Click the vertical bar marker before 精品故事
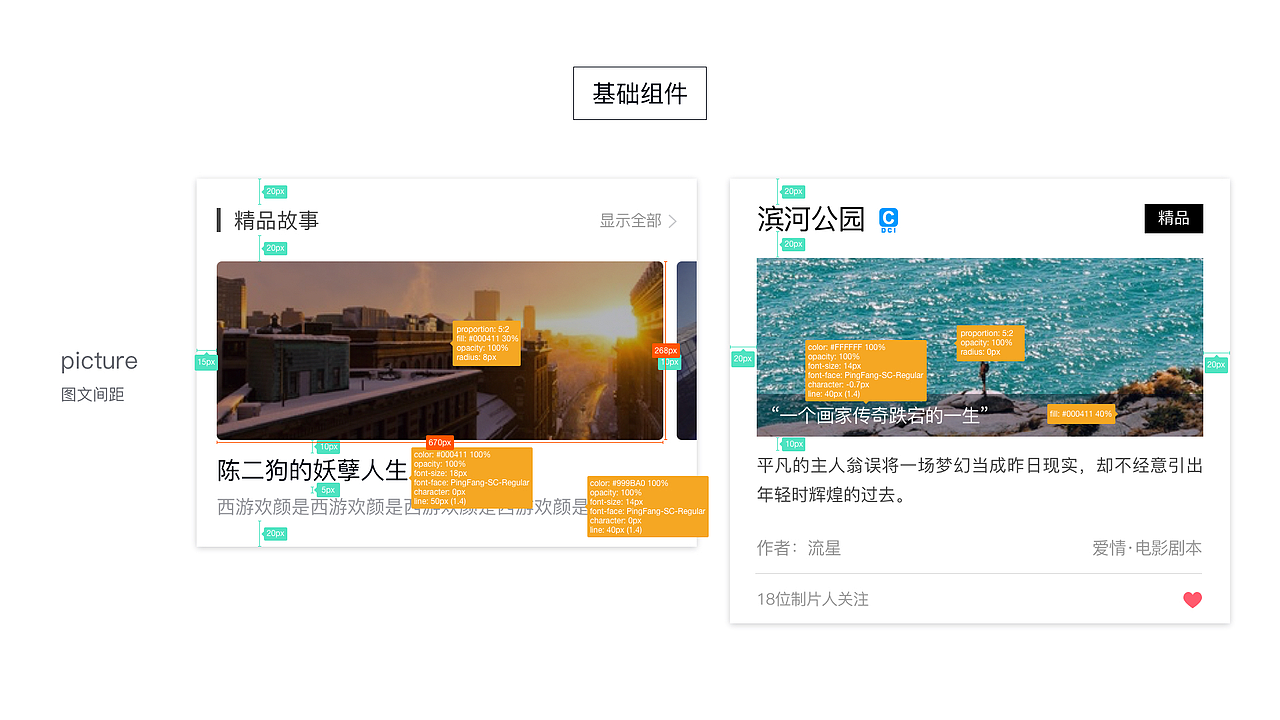 (x=220, y=220)
